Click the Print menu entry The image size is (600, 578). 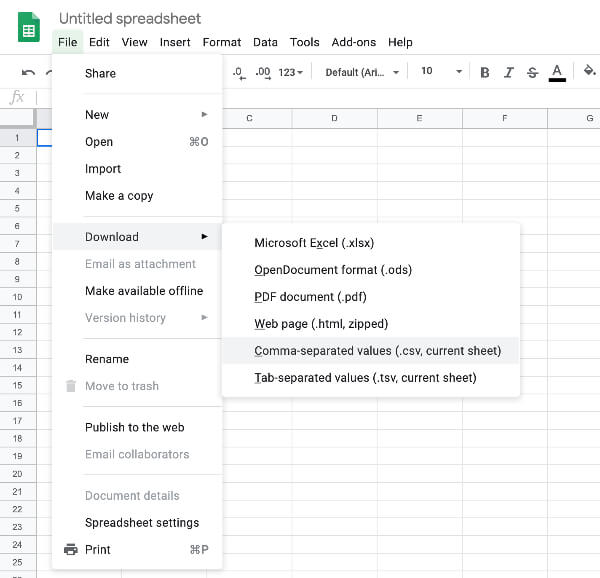[137, 549]
